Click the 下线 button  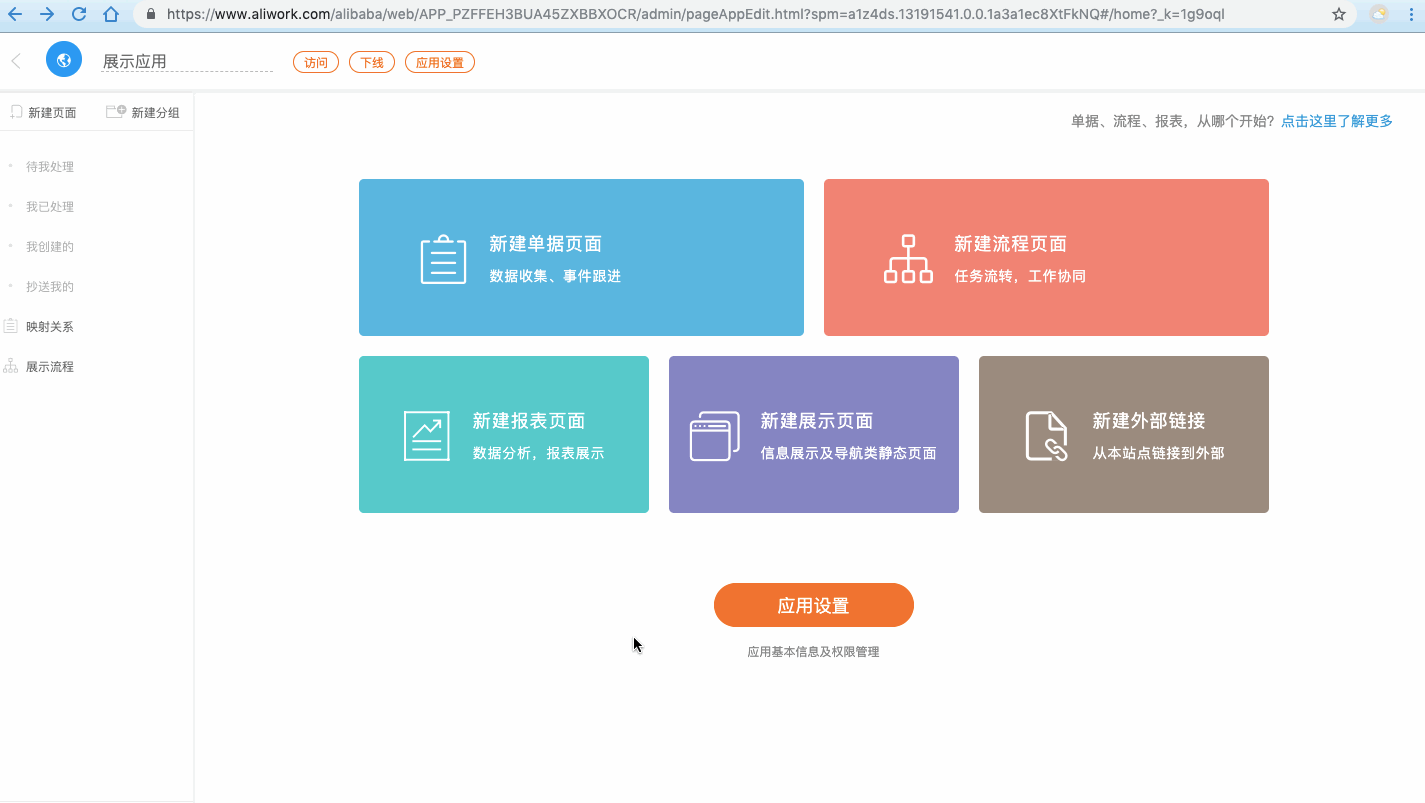point(372,62)
